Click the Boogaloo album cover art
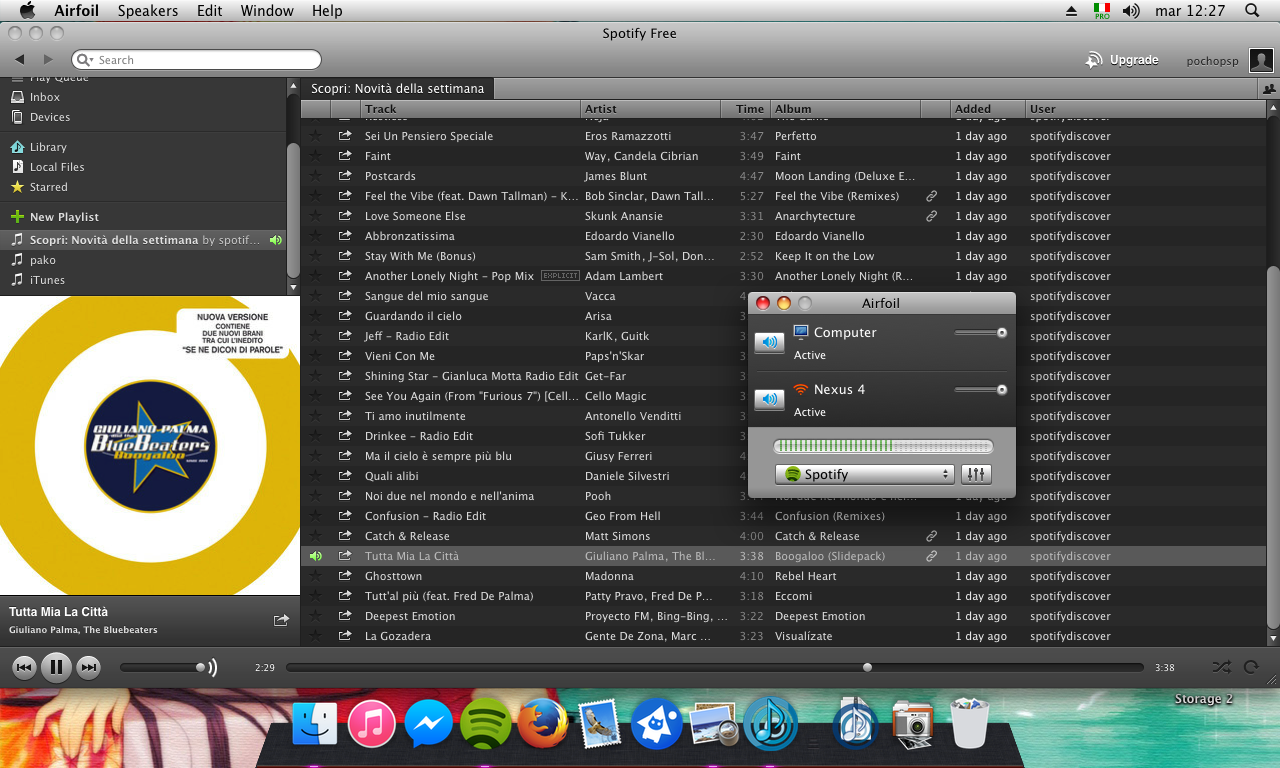The height and width of the screenshot is (768, 1280). pos(150,446)
